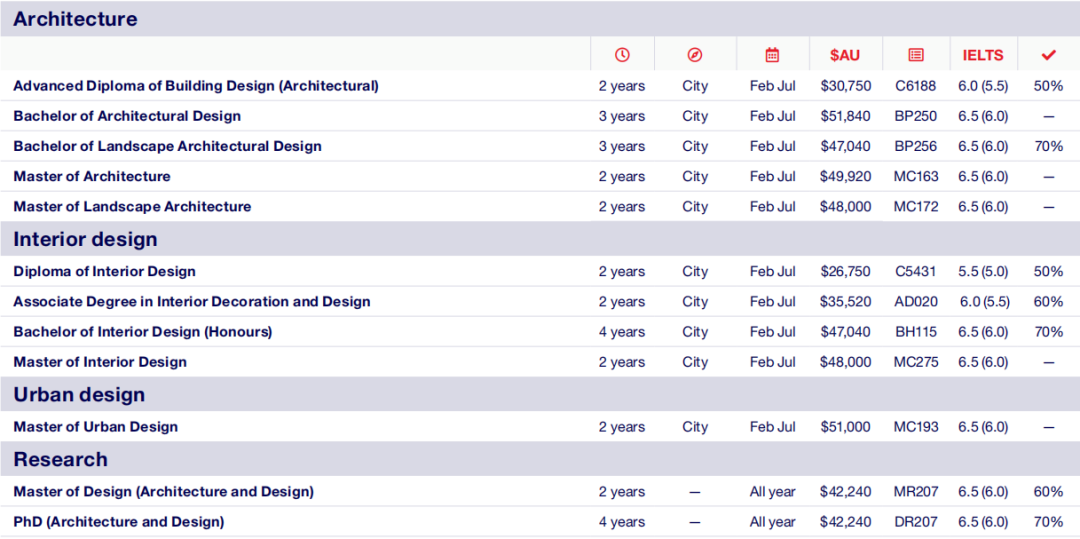1080x539 pixels.
Task: Open Master of Design (Architecture and Design)
Action: (x=164, y=492)
